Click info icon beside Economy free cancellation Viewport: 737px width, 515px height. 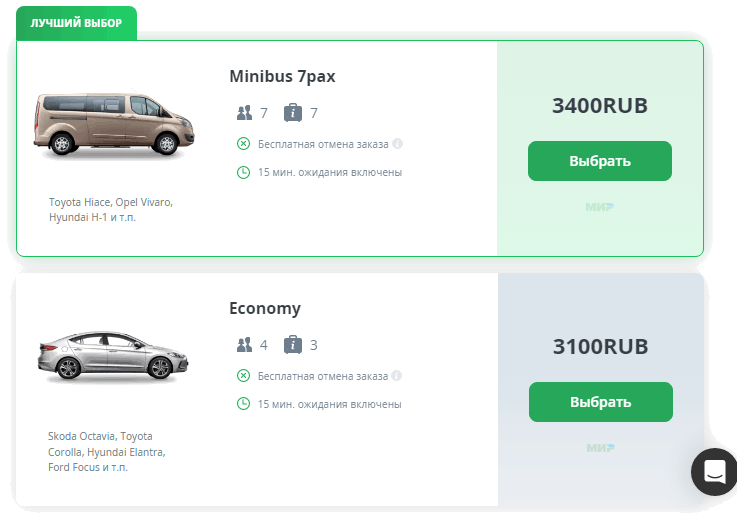397,376
